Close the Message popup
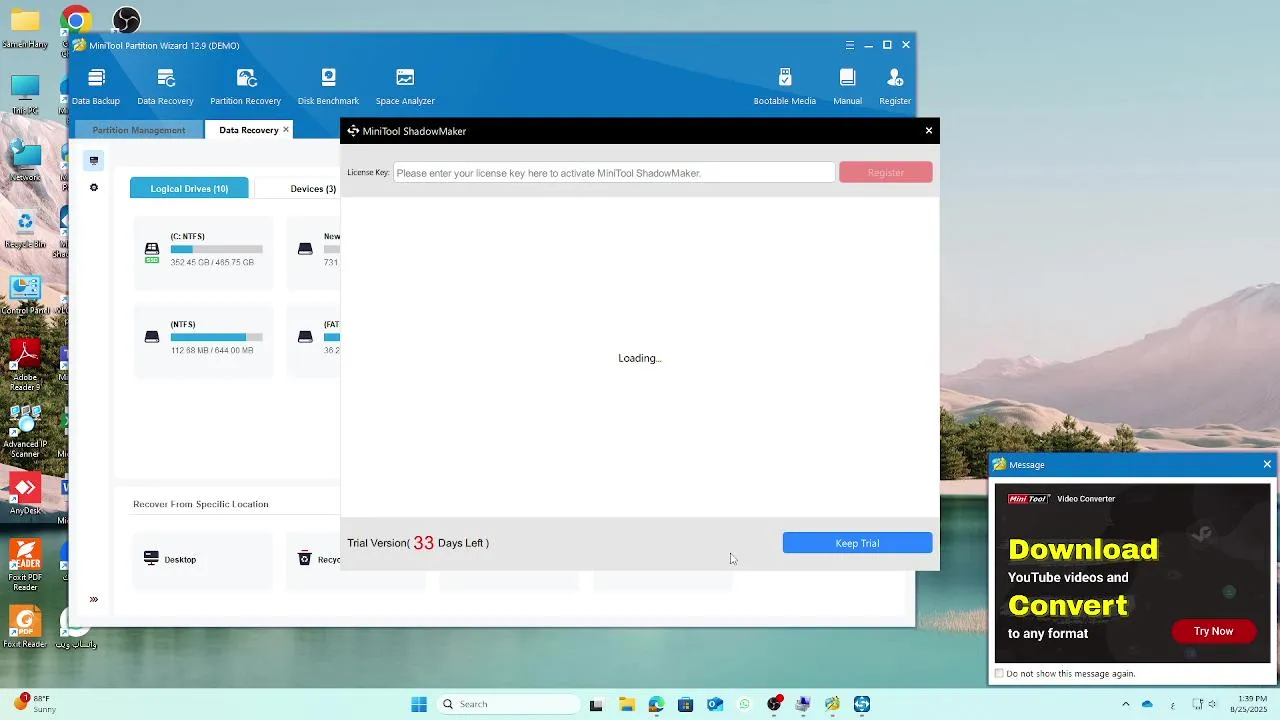Viewport: 1280px width, 720px height. click(1267, 464)
